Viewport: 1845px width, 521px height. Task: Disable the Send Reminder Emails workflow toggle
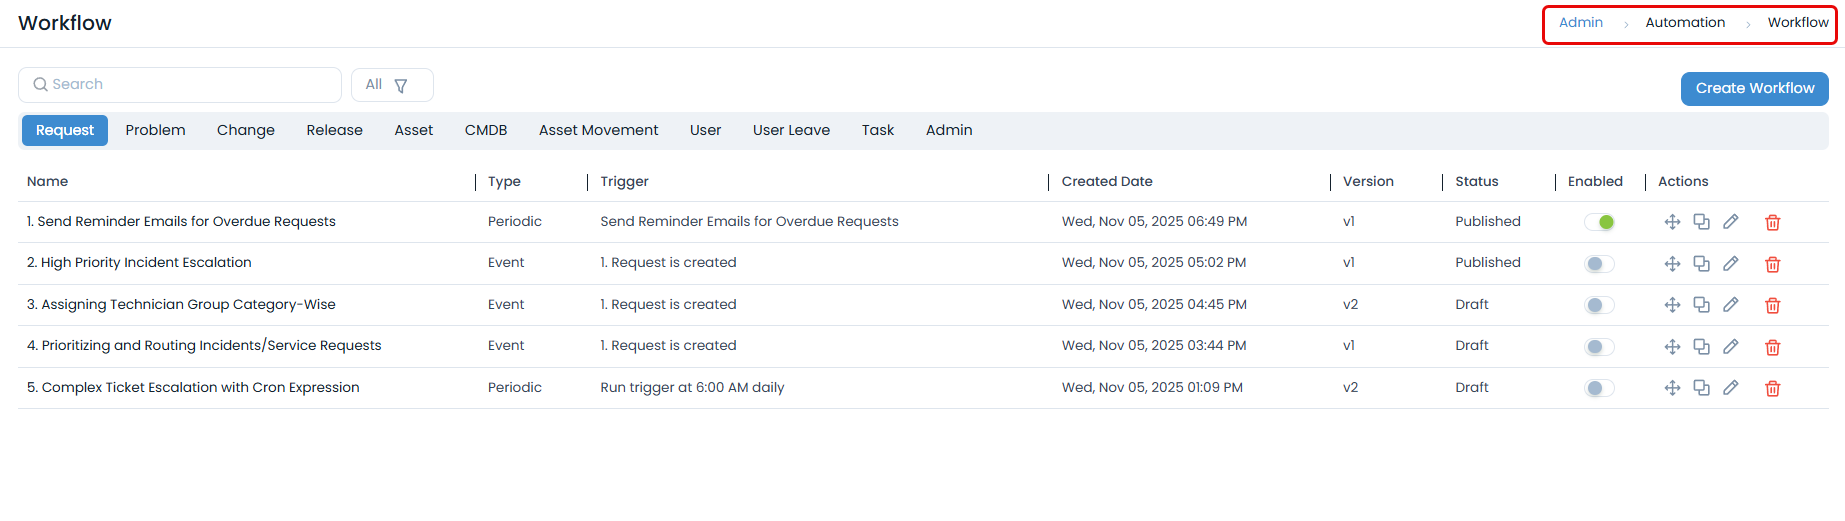(x=1599, y=222)
